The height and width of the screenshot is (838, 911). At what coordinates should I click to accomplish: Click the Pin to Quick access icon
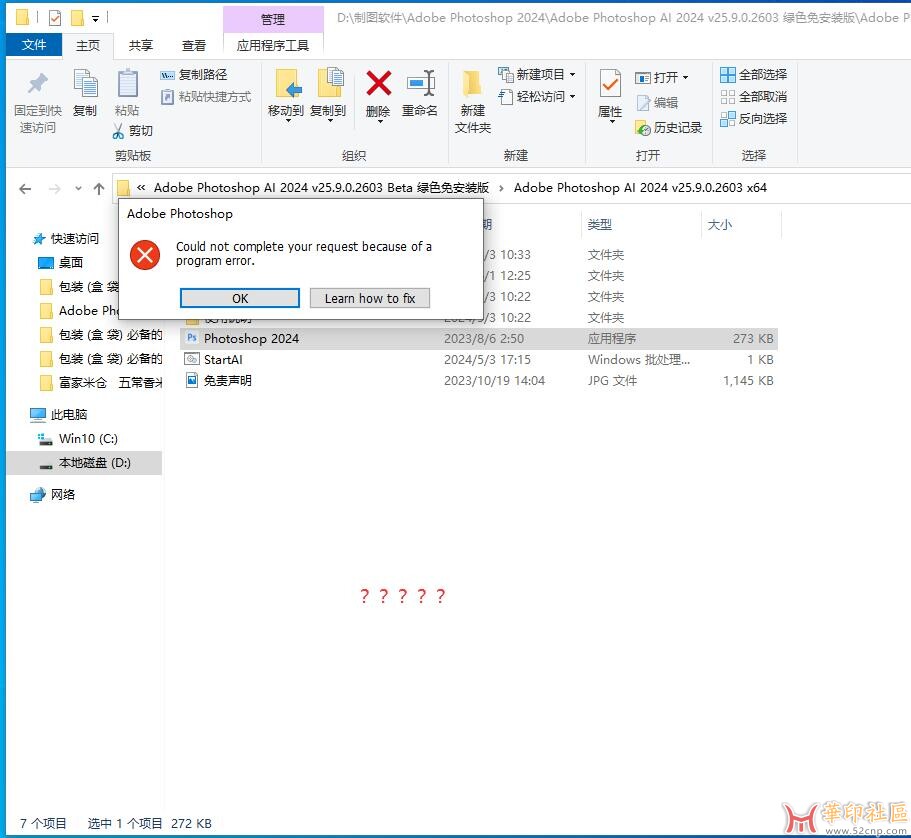(38, 84)
